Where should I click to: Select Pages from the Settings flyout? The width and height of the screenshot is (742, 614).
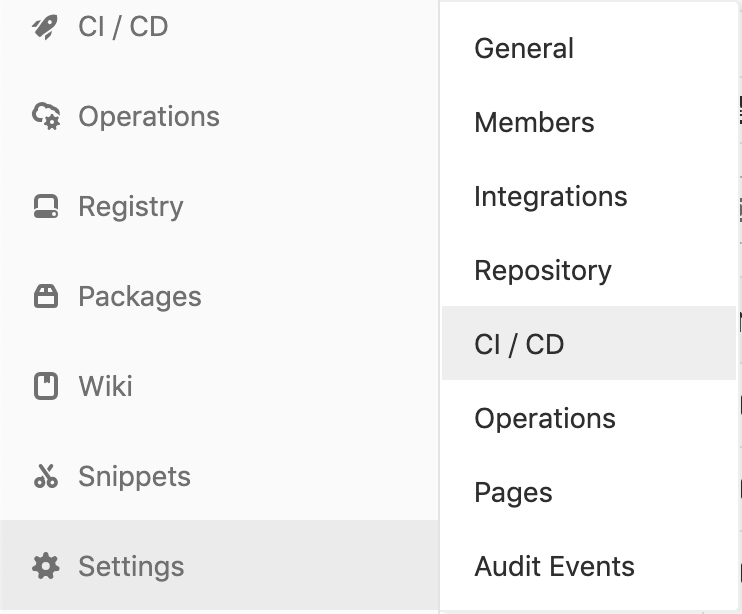(x=513, y=493)
